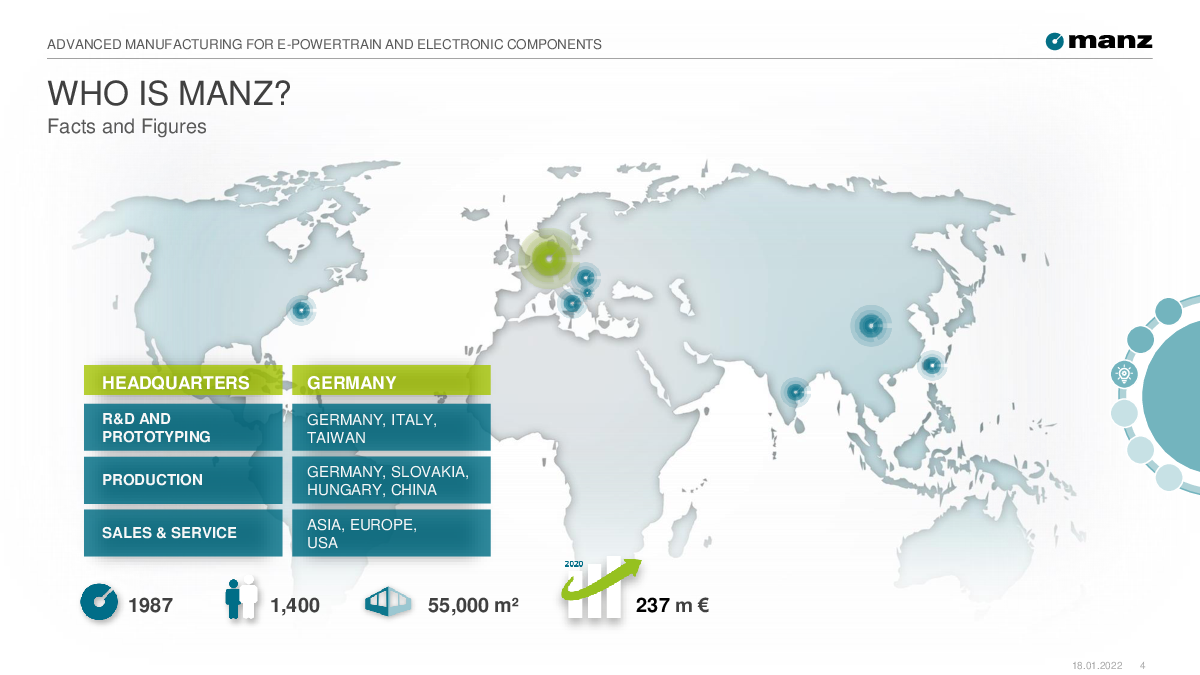Click the green Germany headquarters marker on map
This screenshot has width=1200, height=675.
tap(548, 259)
